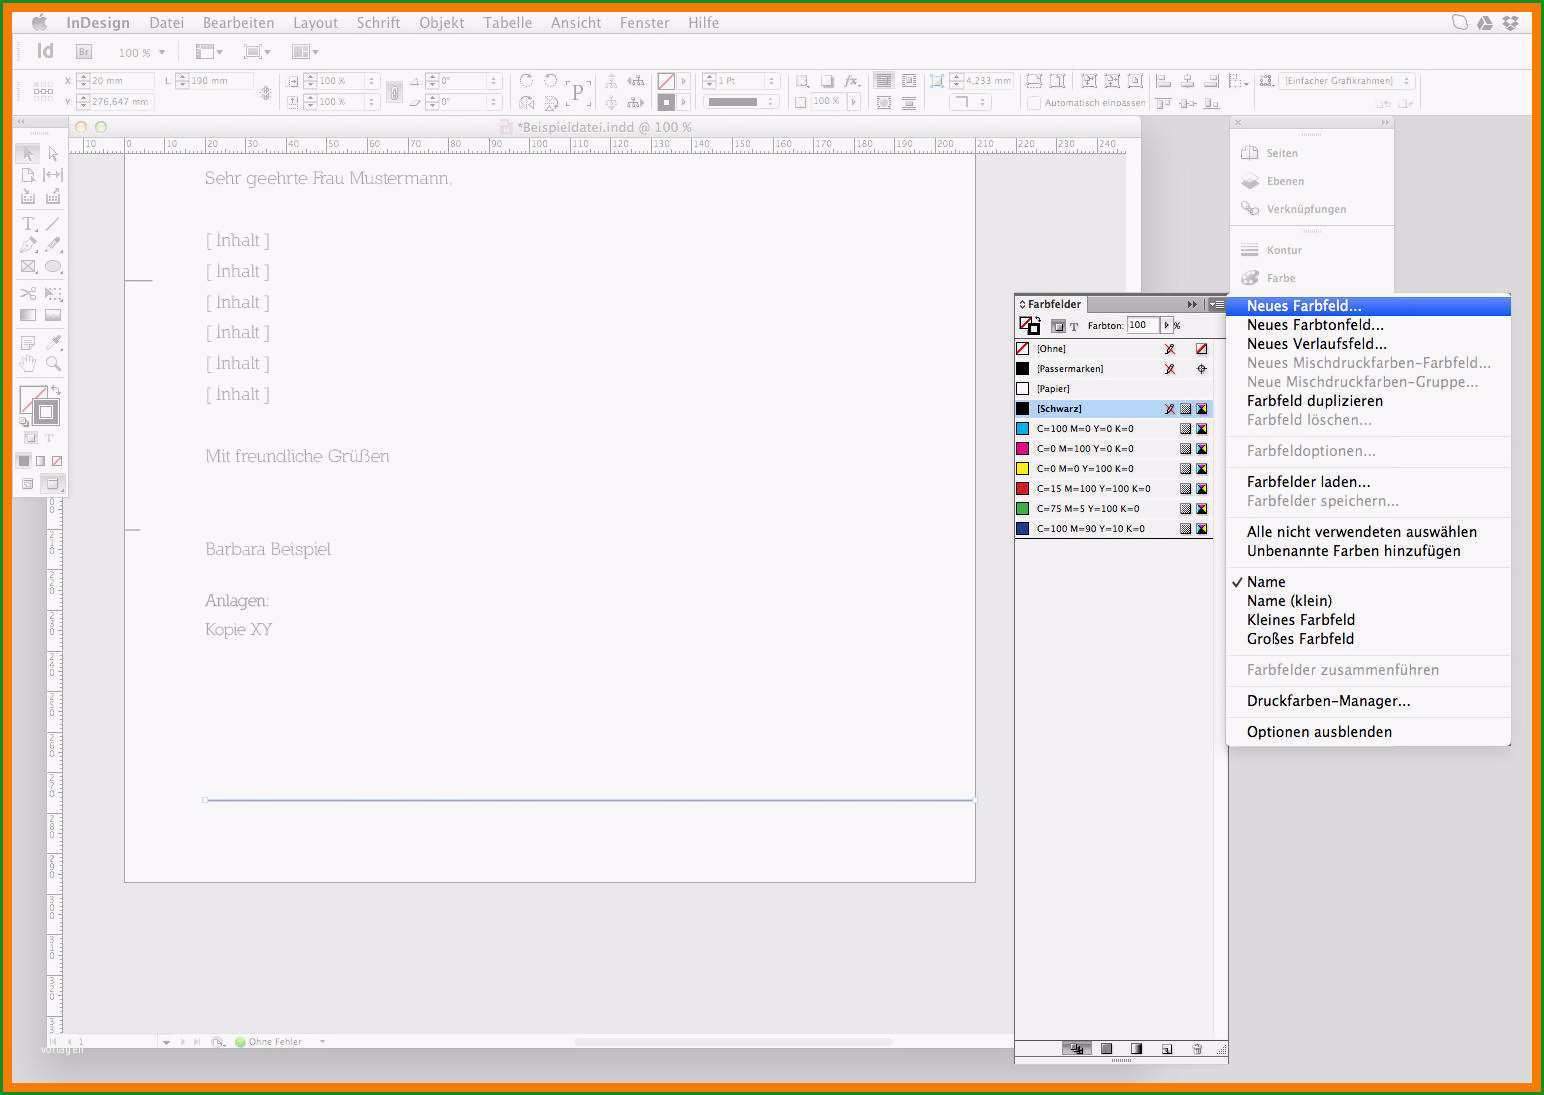This screenshot has height=1095, width=1544.
Task: Select the Ellipse tool
Action: (53, 267)
